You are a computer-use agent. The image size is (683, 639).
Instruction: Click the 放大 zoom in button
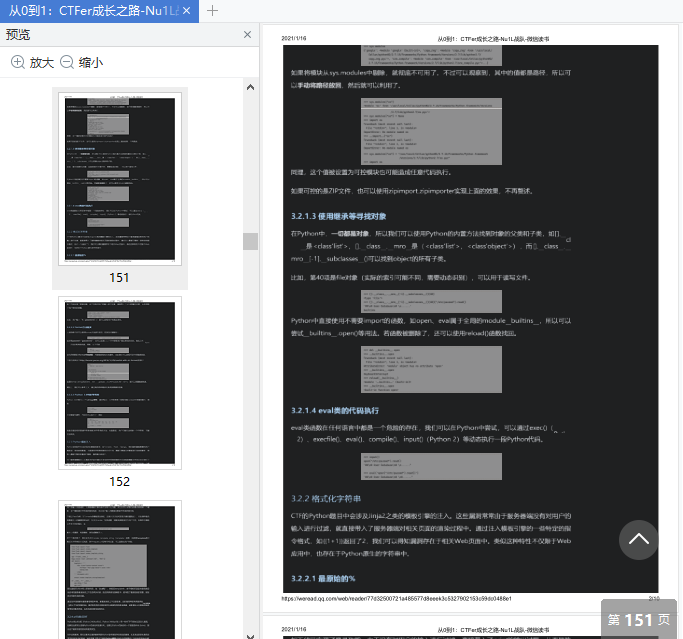32,62
